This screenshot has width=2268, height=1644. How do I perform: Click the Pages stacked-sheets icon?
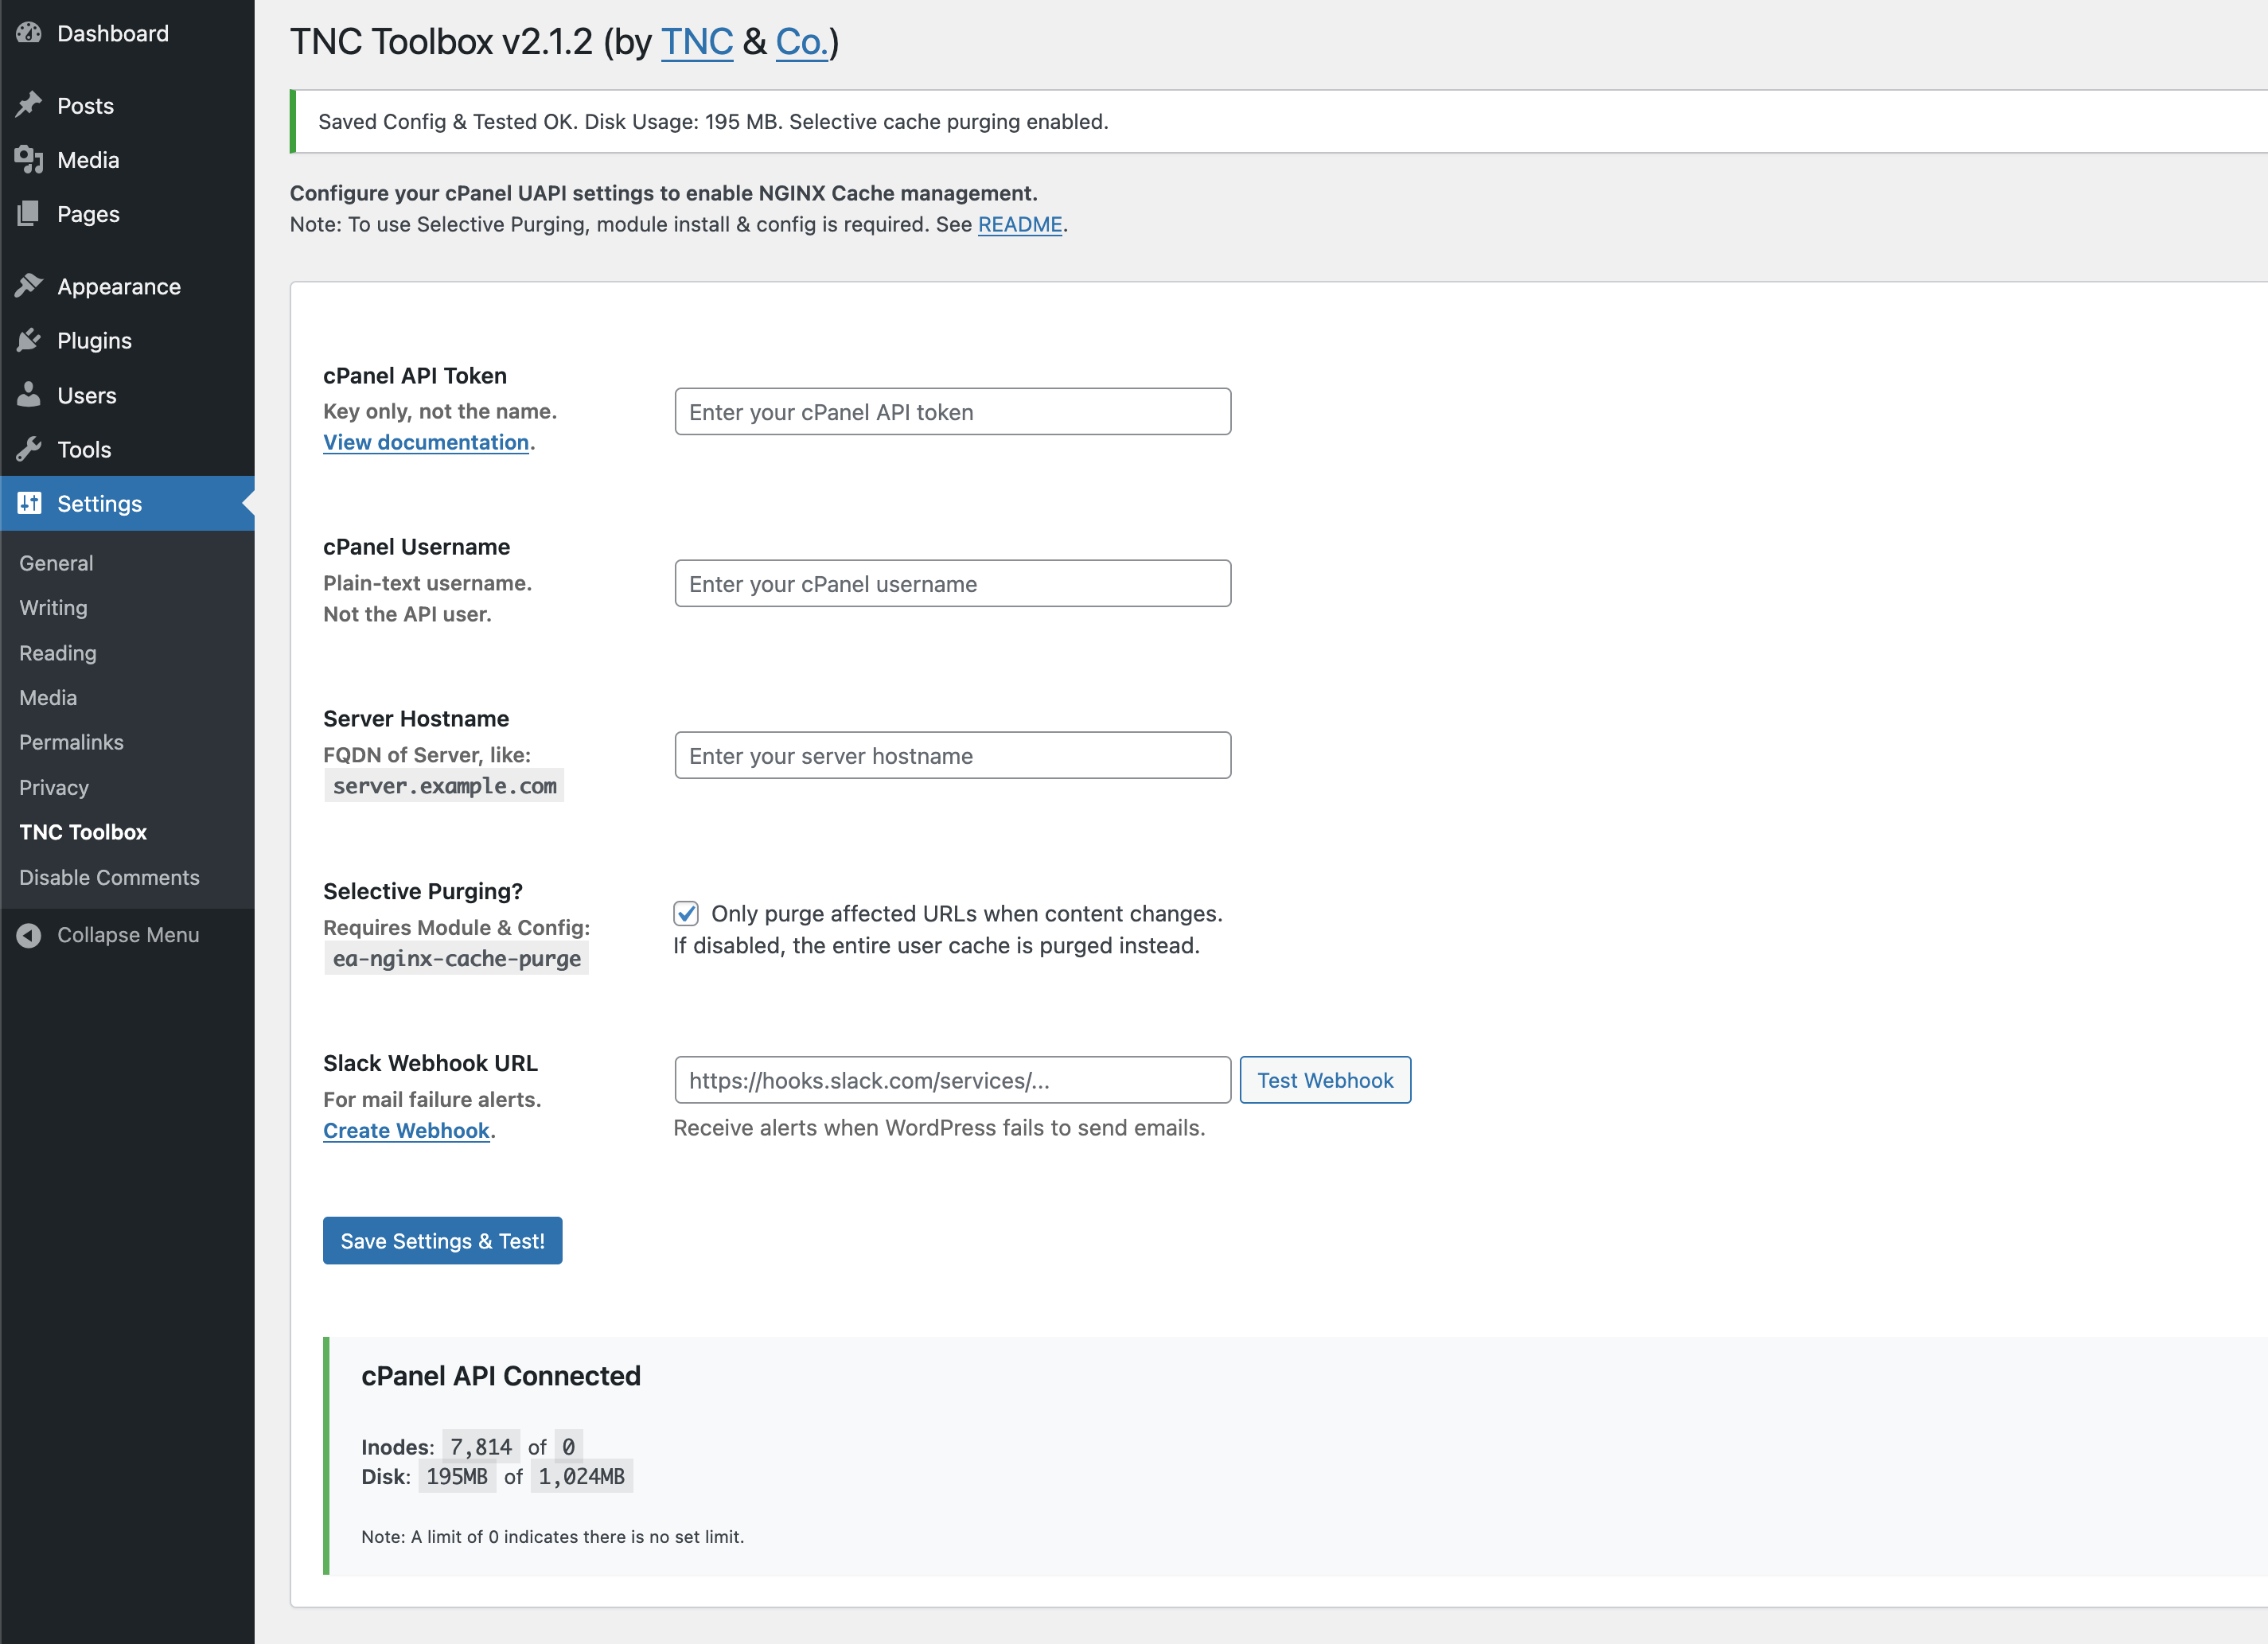pos(29,213)
